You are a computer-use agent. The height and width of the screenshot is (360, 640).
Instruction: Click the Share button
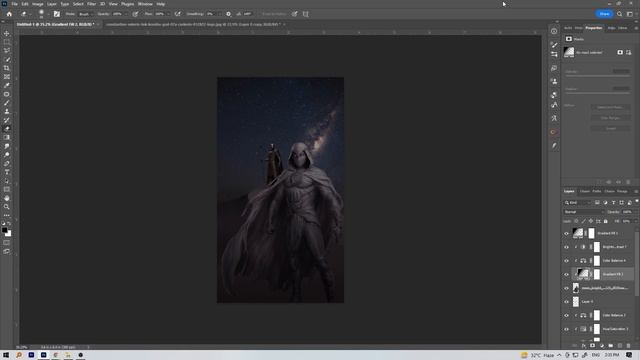tap(604, 14)
